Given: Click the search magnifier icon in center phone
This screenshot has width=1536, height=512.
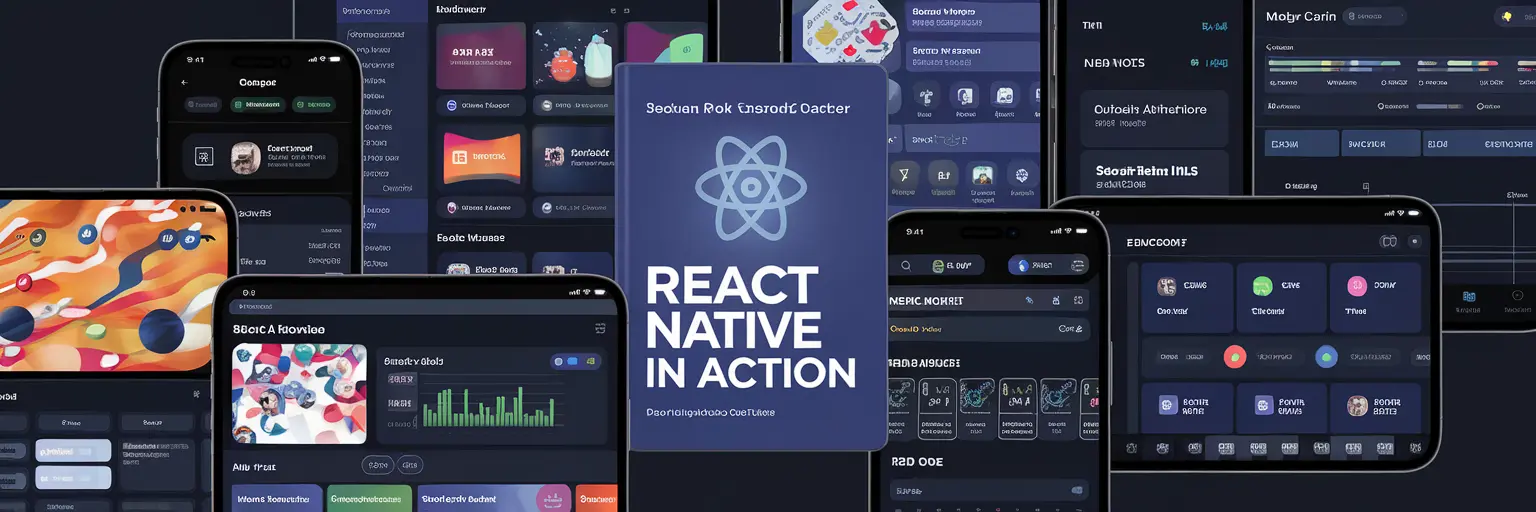Looking at the screenshot, I should [906, 265].
